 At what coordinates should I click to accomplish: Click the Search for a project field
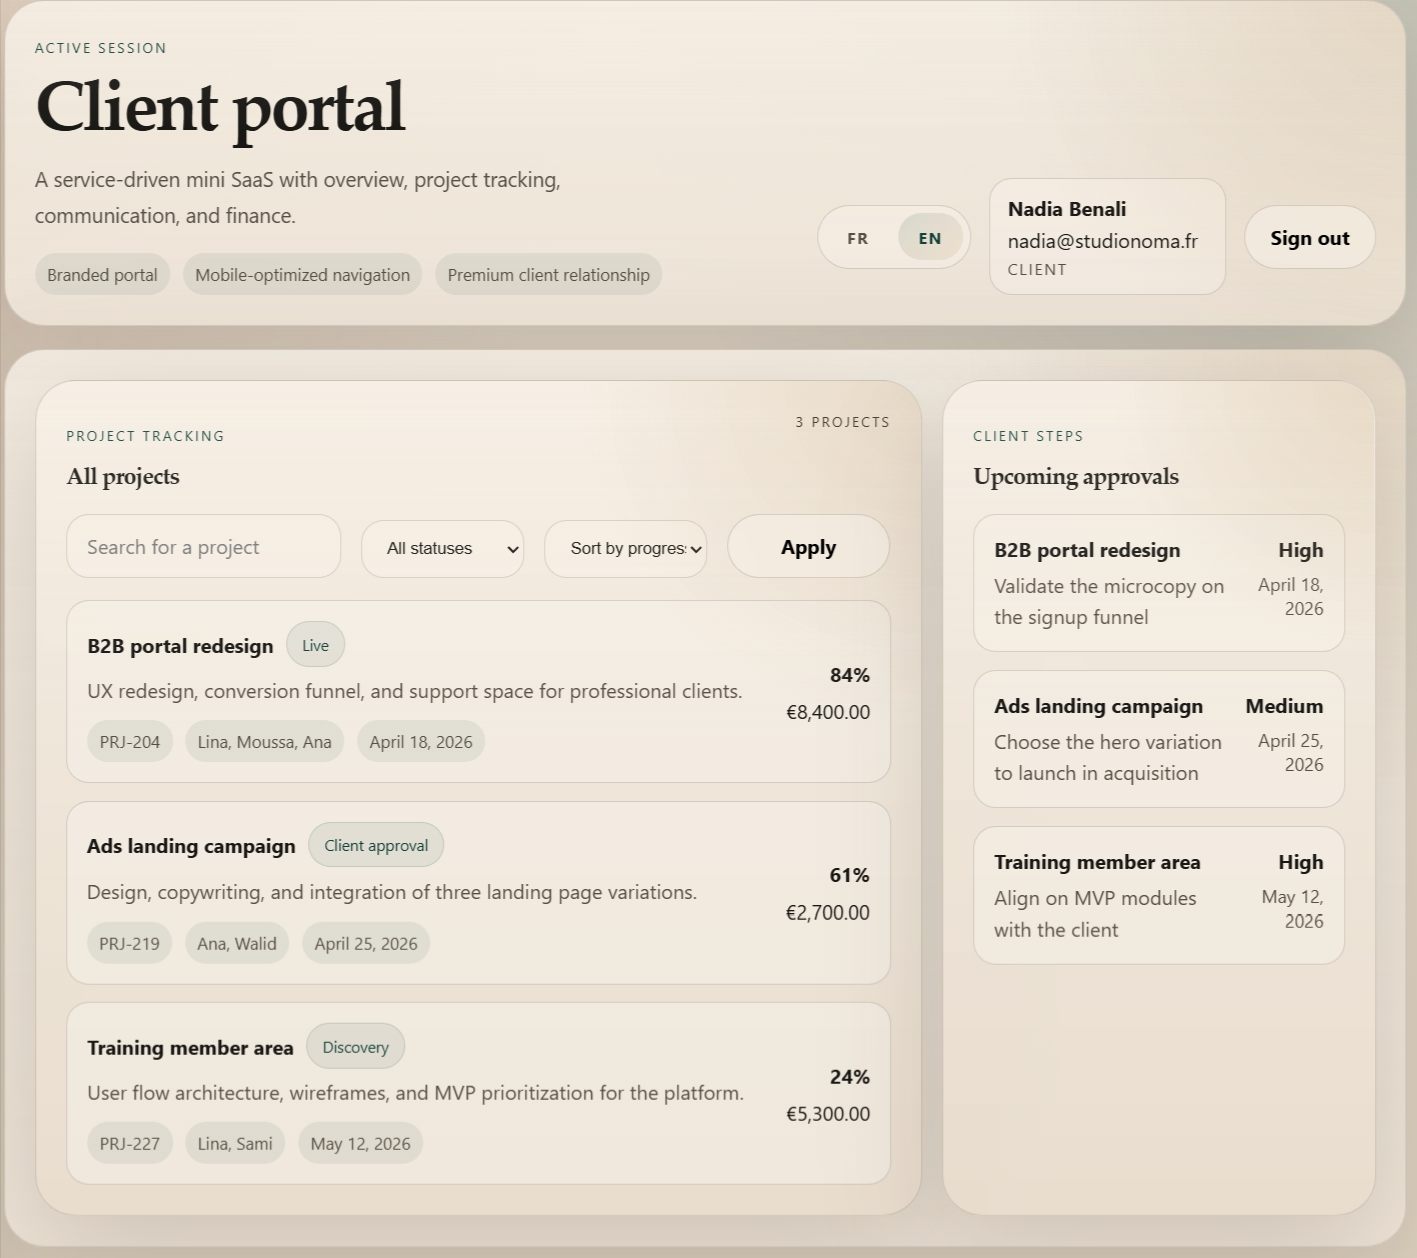click(x=203, y=546)
